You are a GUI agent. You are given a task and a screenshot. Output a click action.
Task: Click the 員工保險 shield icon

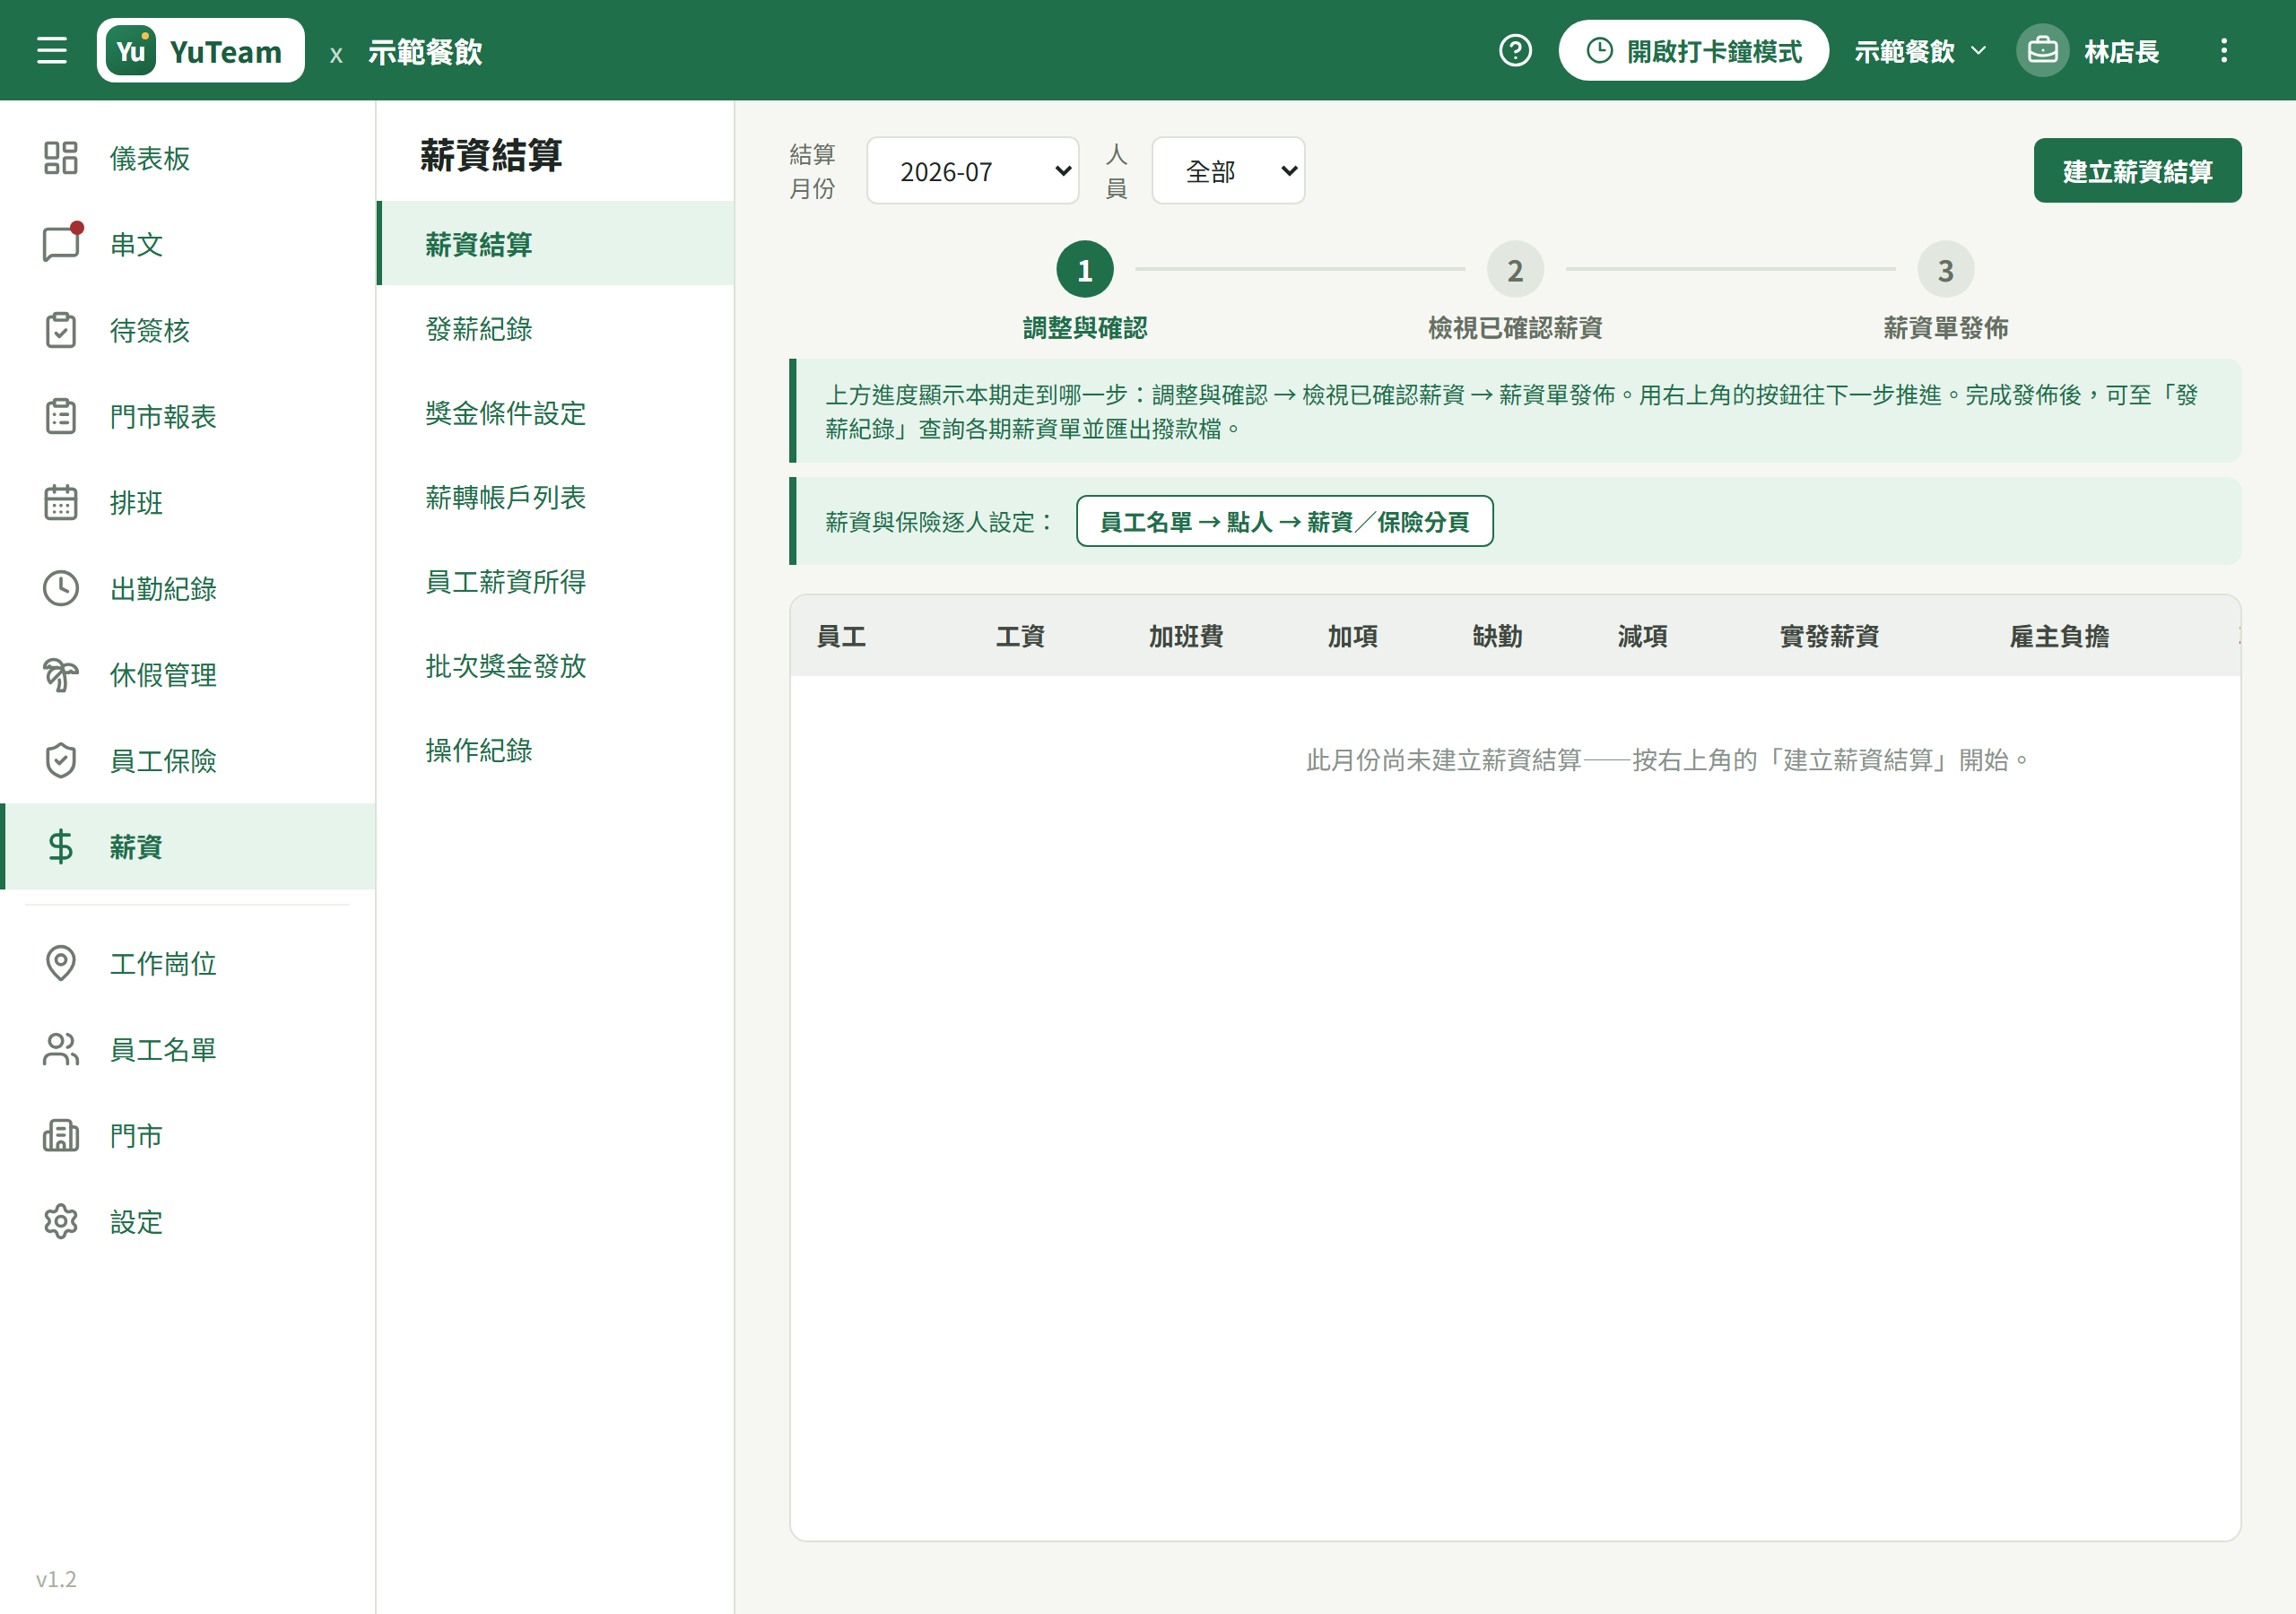tap(61, 761)
